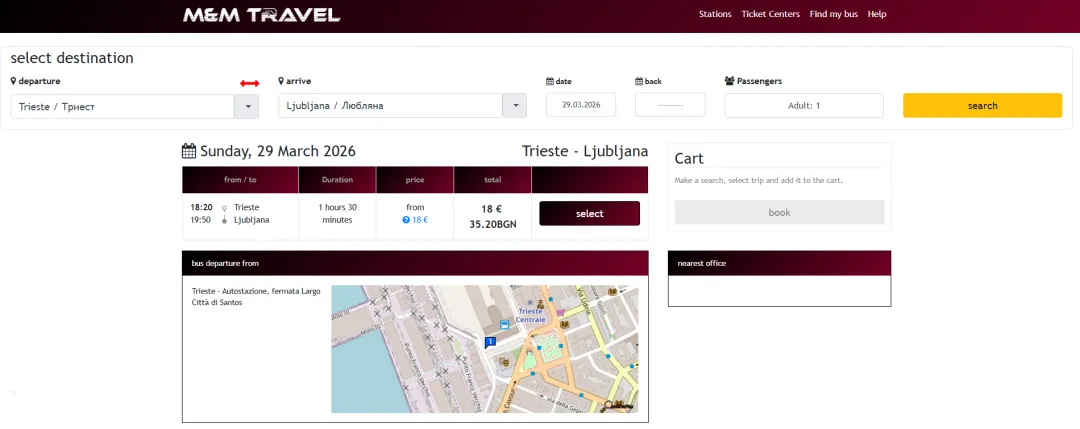Viewport: 1080px width, 429px height.
Task: Click the M&M Travel logo
Action: tap(261, 14)
